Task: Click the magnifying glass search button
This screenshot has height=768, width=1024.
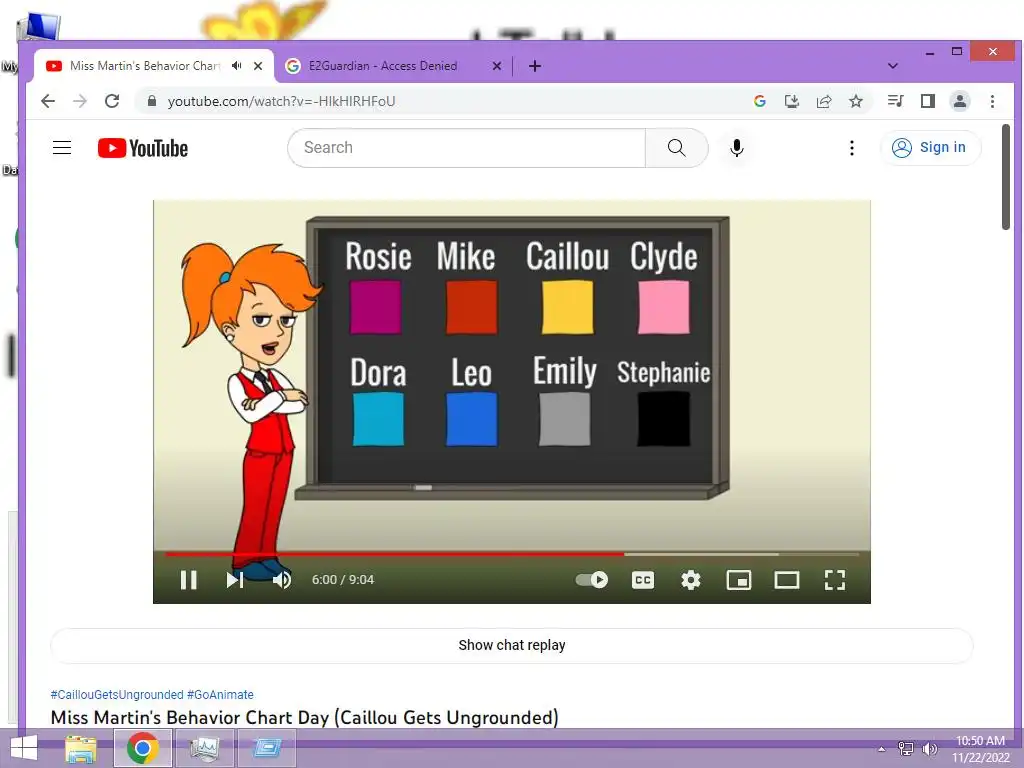Action: [x=677, y=148]
